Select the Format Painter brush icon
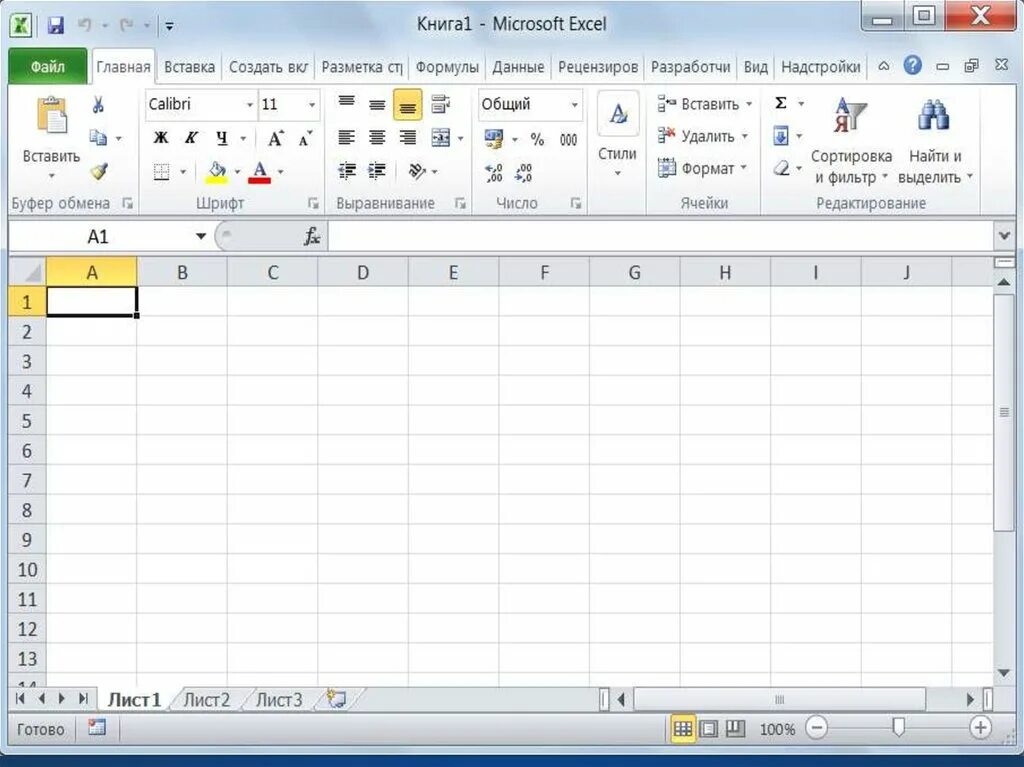The image size is (1024, 767). (x=99, y=171)
